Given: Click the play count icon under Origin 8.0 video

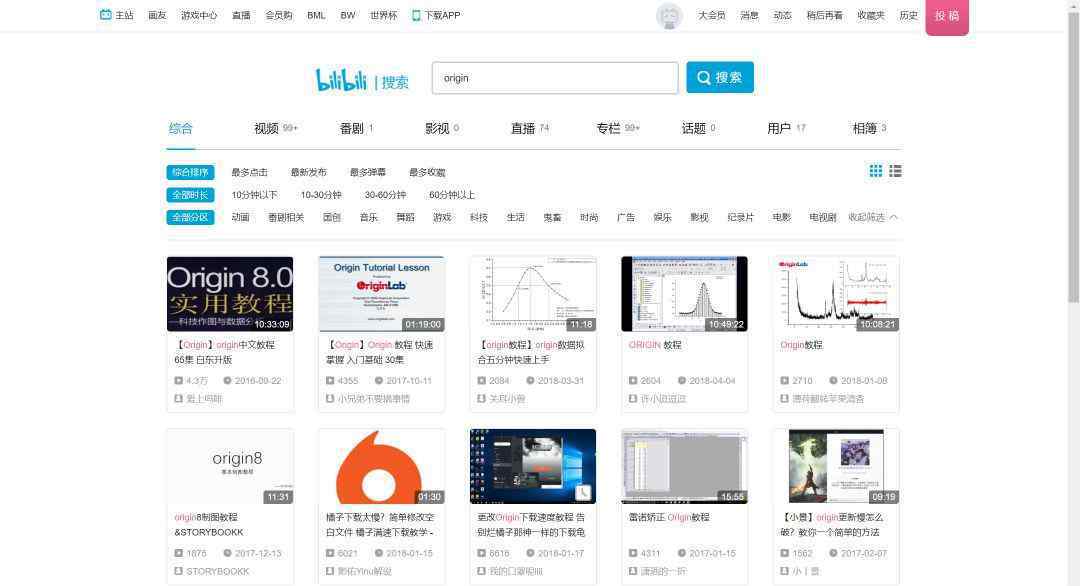Looking at the screenshot, I should 178,380.
